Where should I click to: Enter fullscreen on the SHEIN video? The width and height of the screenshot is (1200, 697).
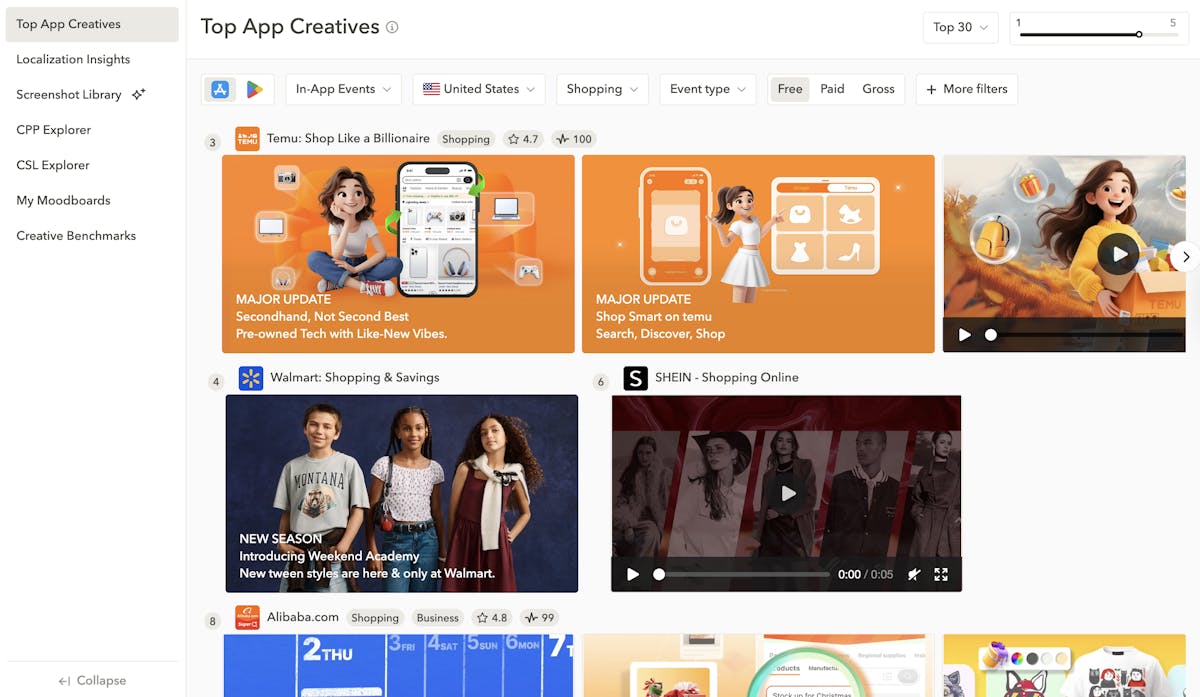[941, 574]
